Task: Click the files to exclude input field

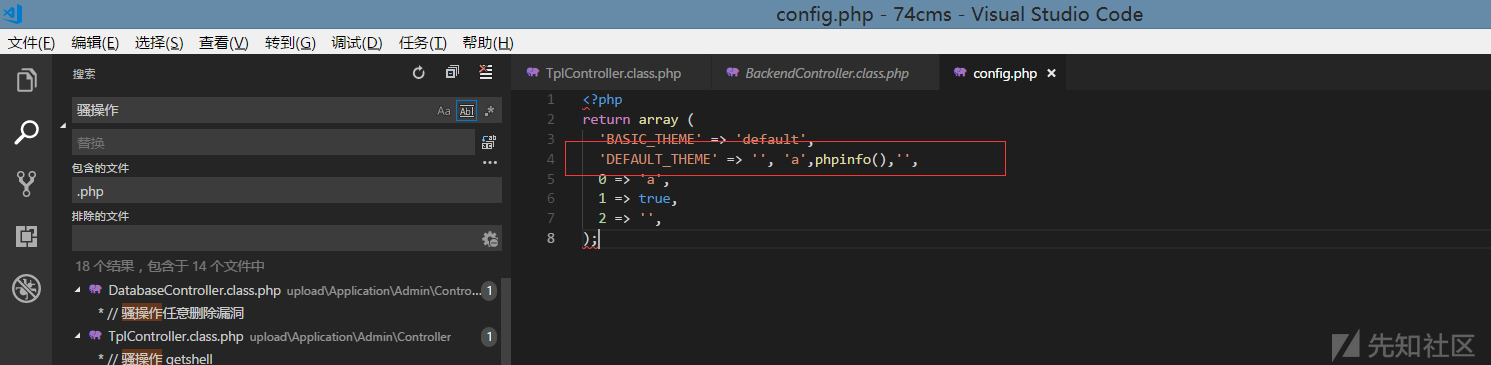Action: (276, 238)
